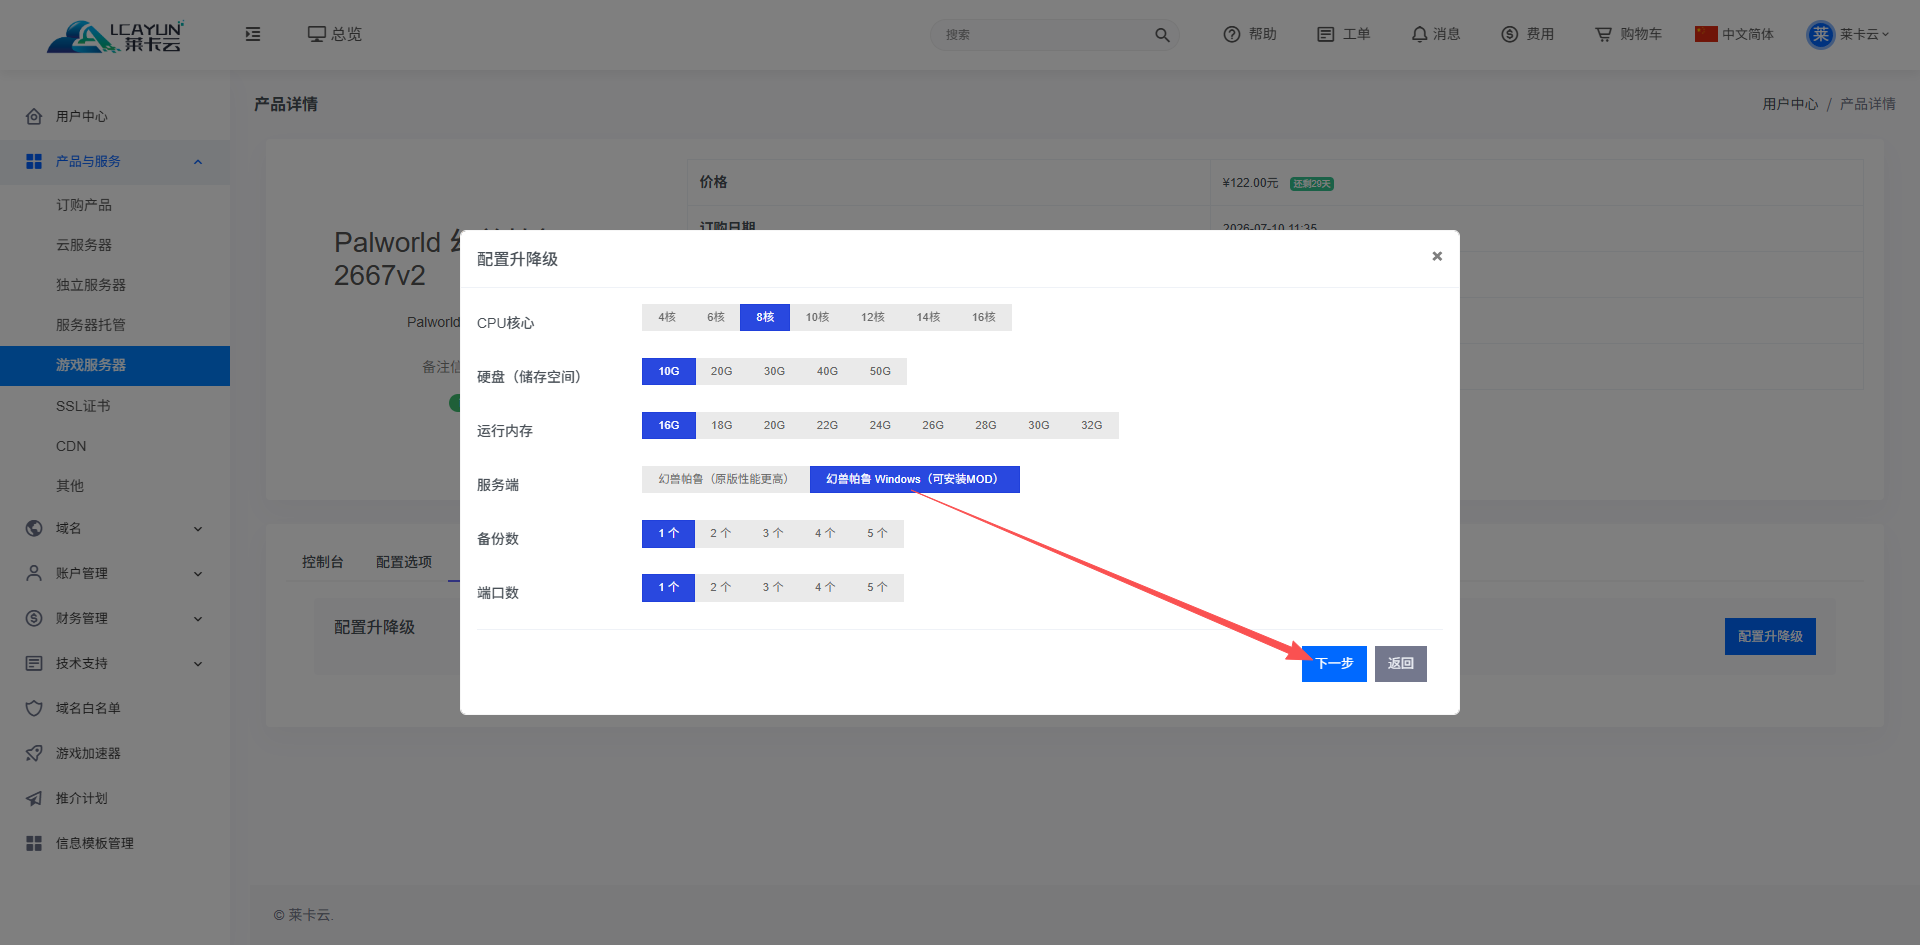The height and width of the screenshot is (945, 1920).
Task: Expand the 财务管理 sidebar chevron
Action: pyautogui.click(x=198, y=619)
